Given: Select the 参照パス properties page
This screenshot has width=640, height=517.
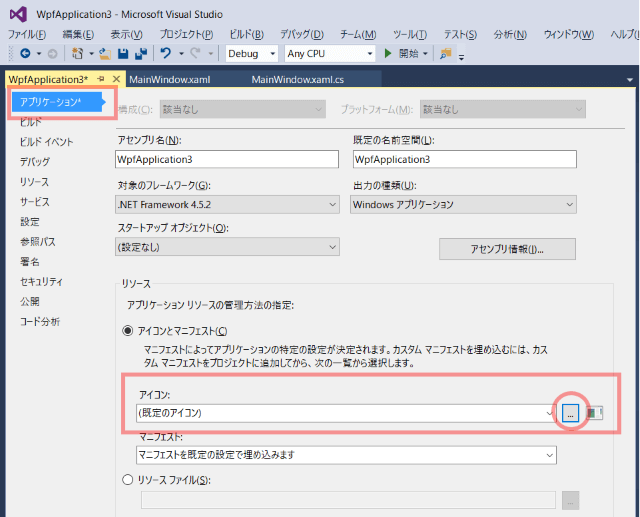Looking at the screenshot, I should 38,242.
